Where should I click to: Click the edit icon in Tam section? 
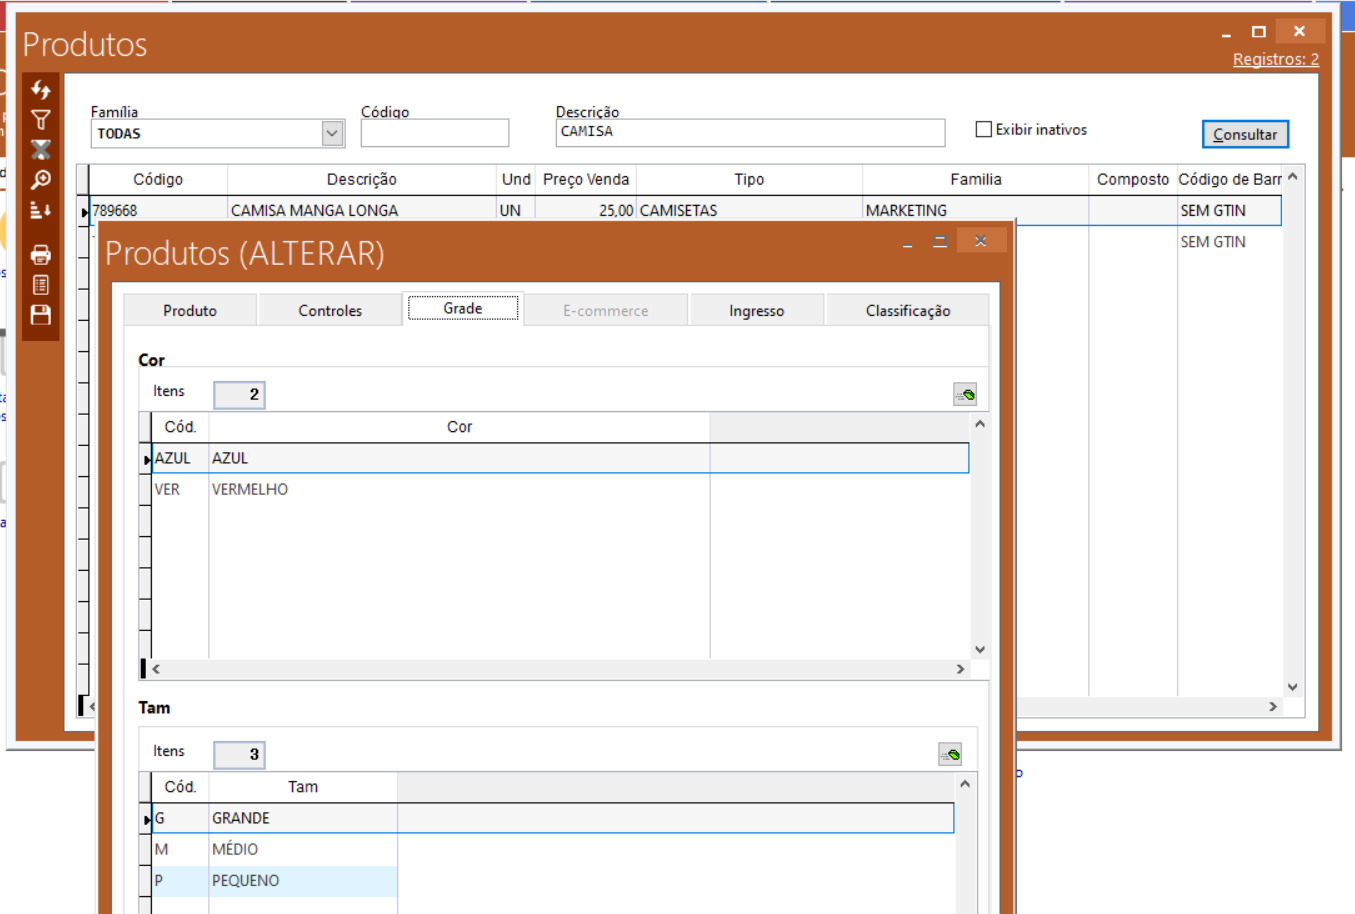[949, 755]
